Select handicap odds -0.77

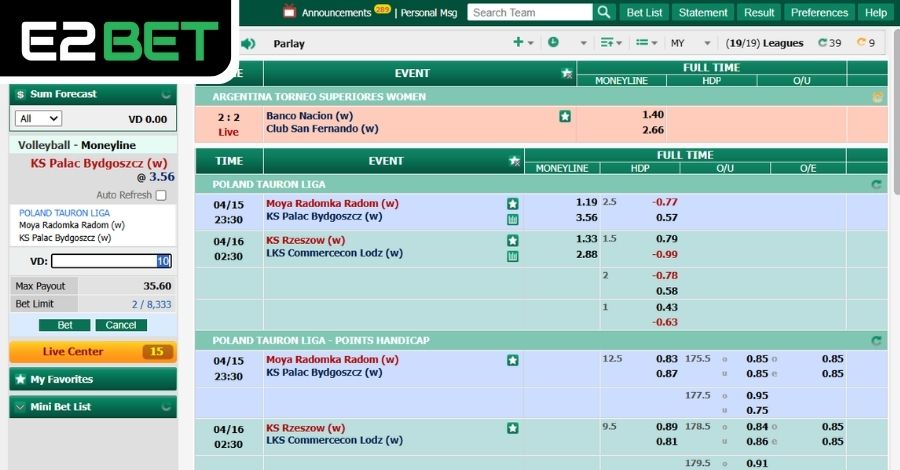665,202
